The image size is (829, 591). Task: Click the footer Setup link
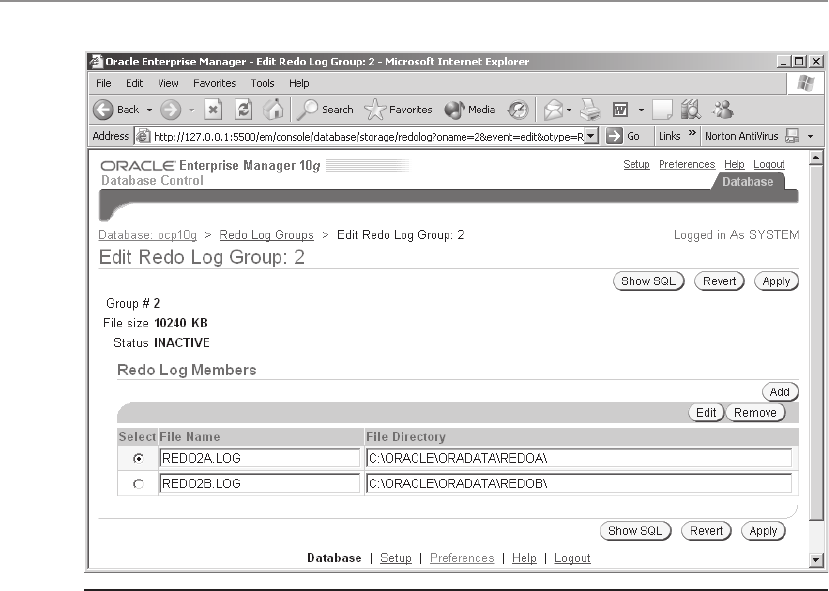pos(395,558)
